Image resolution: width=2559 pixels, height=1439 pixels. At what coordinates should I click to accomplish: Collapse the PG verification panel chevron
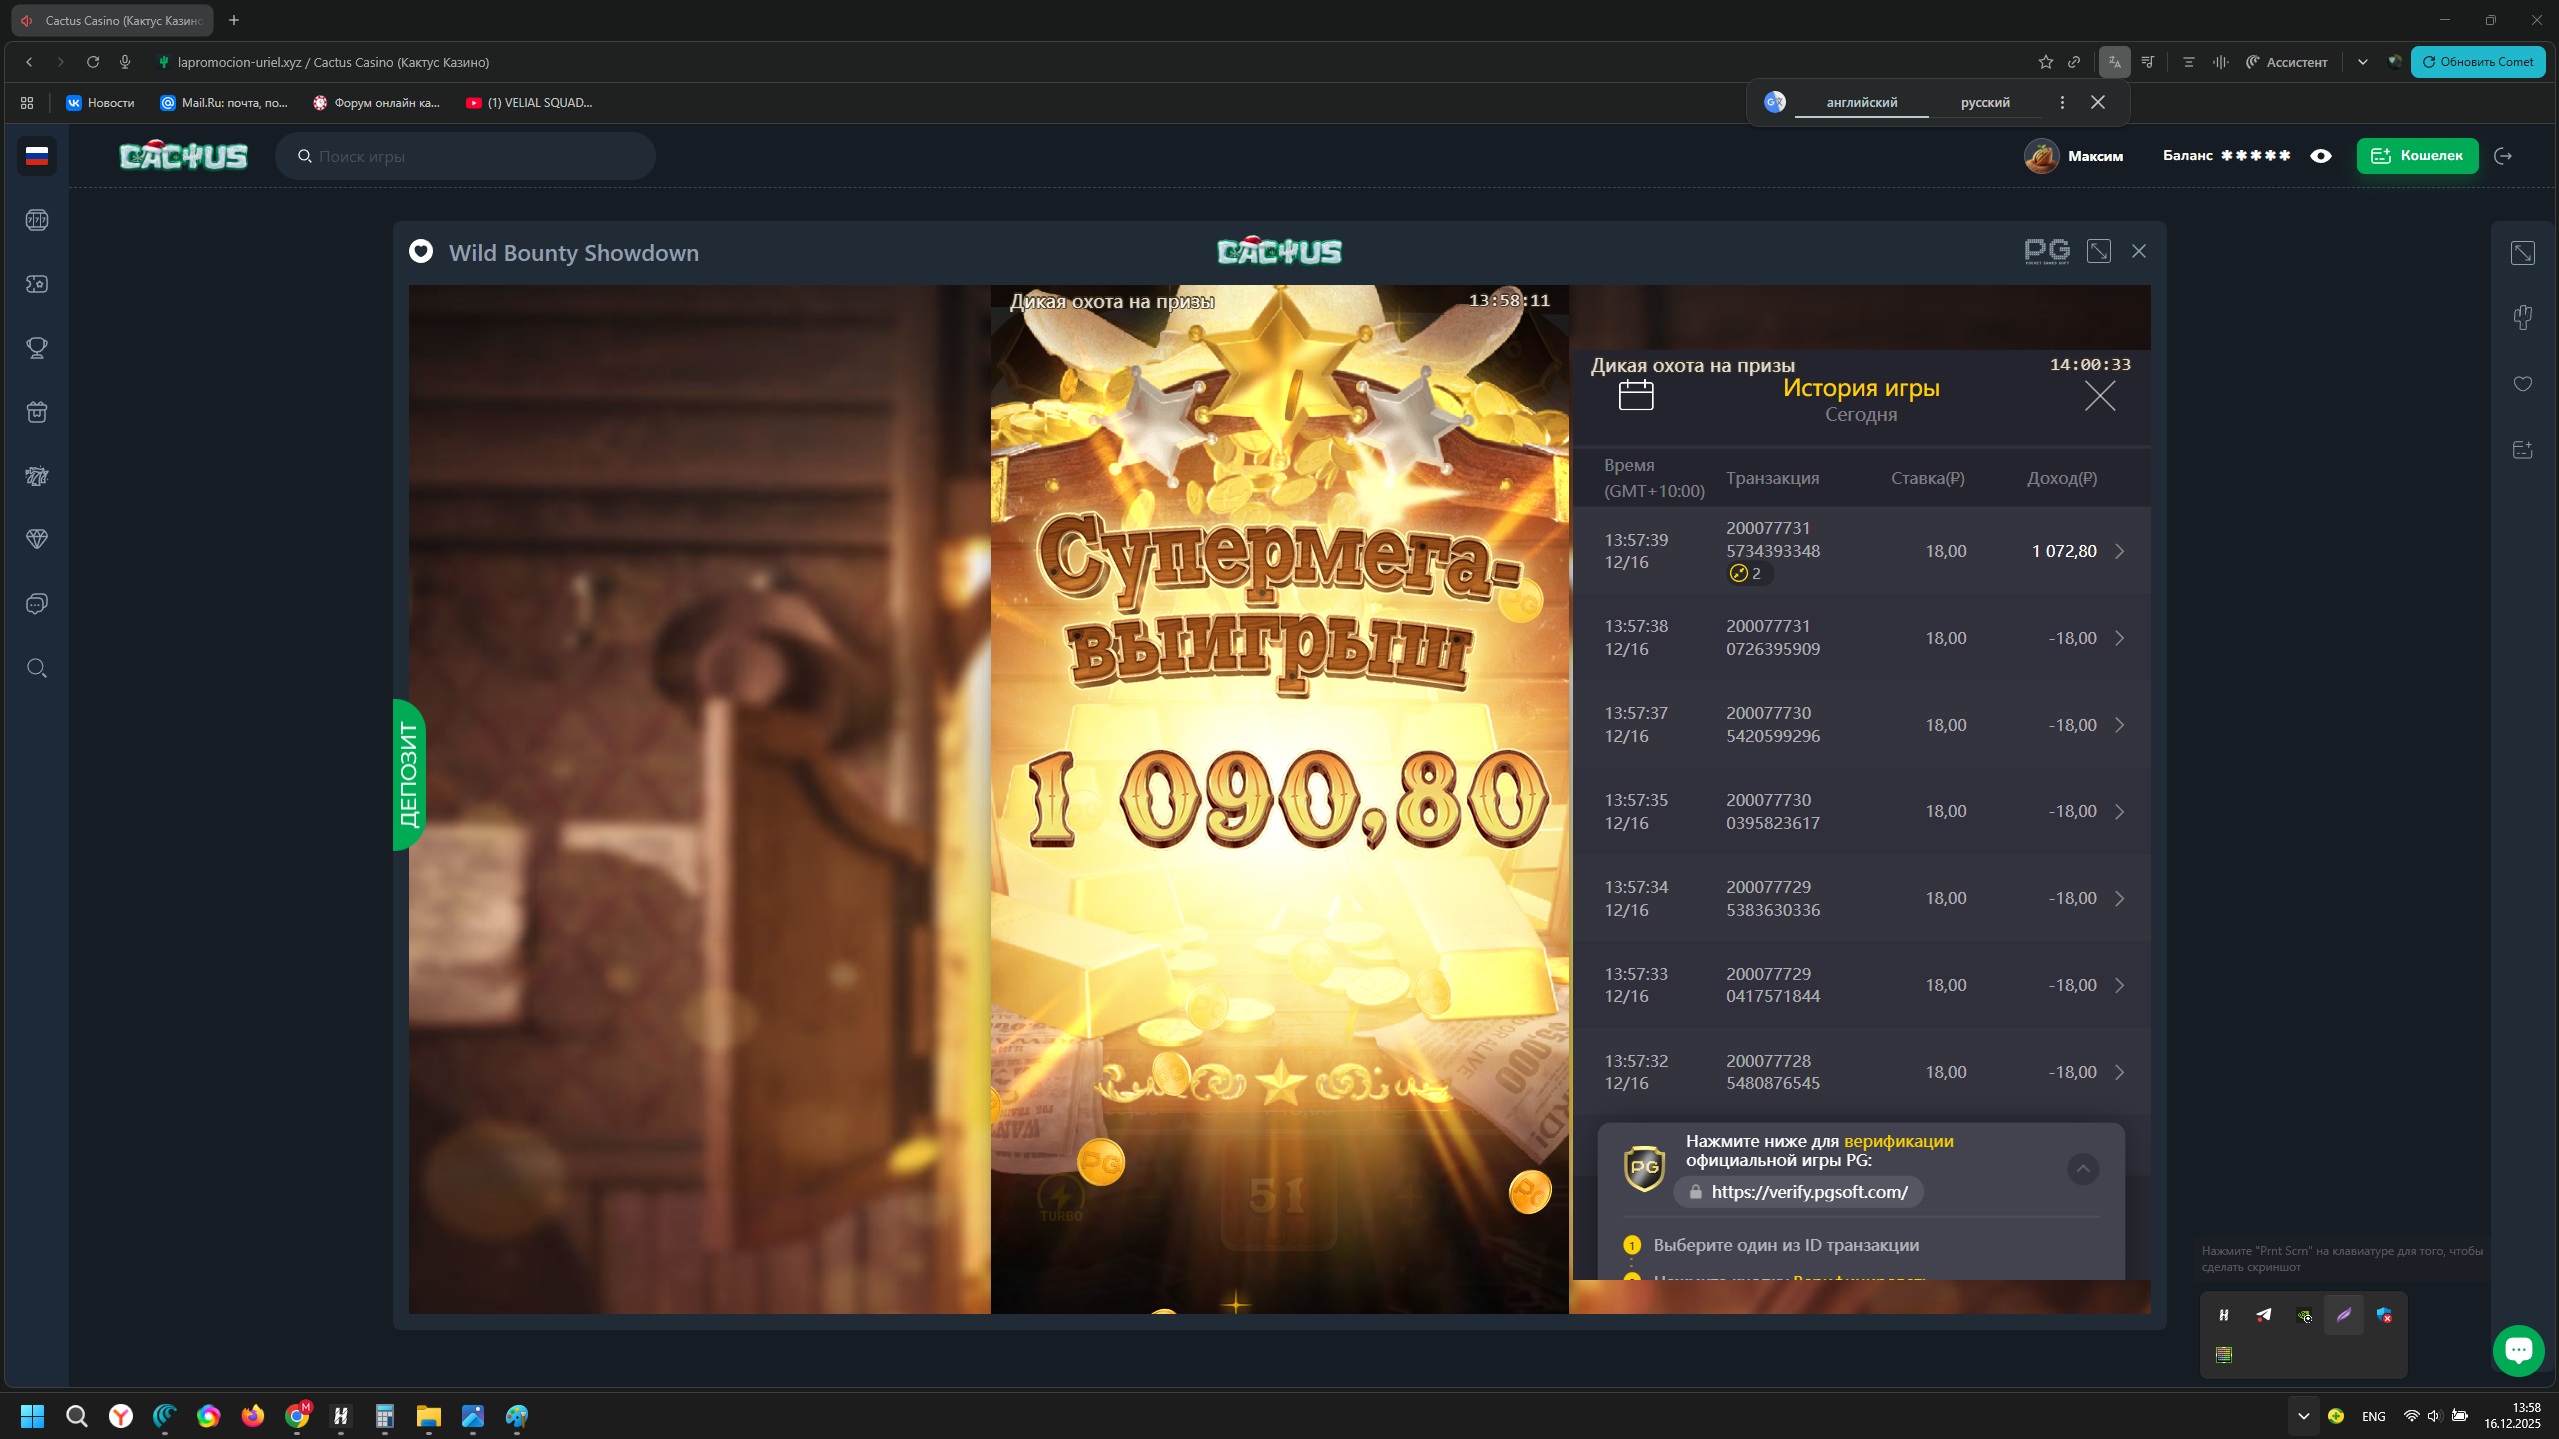(2082, 1168)
